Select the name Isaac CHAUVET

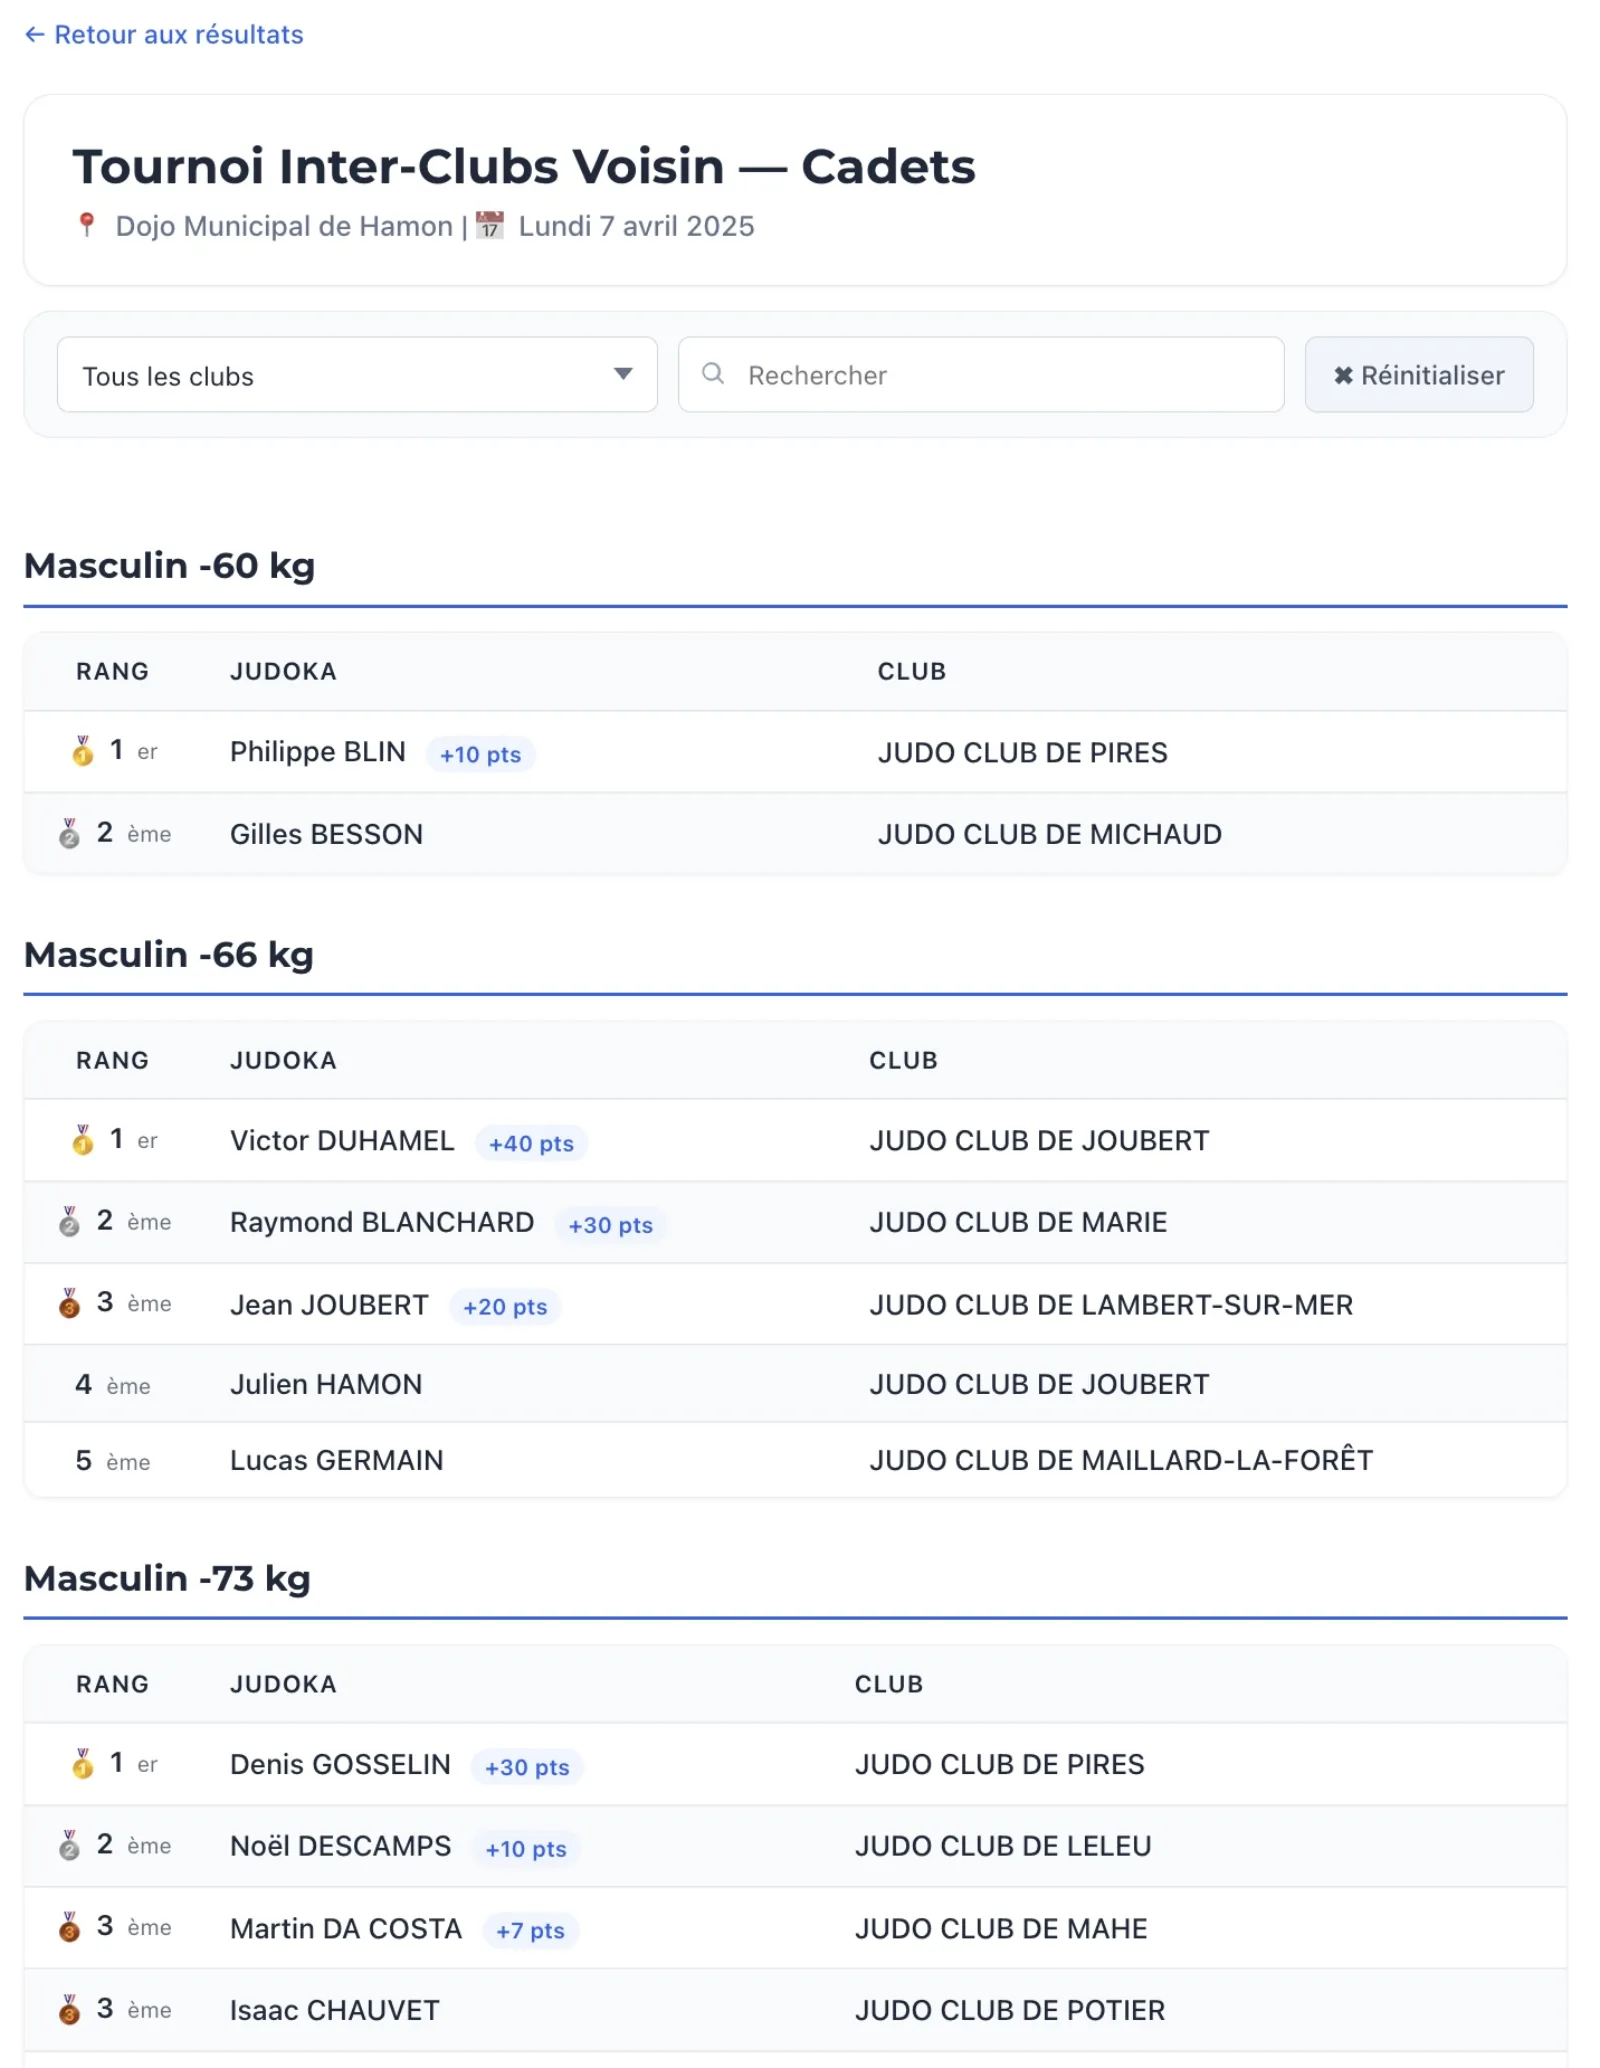tap(335, 2011)
